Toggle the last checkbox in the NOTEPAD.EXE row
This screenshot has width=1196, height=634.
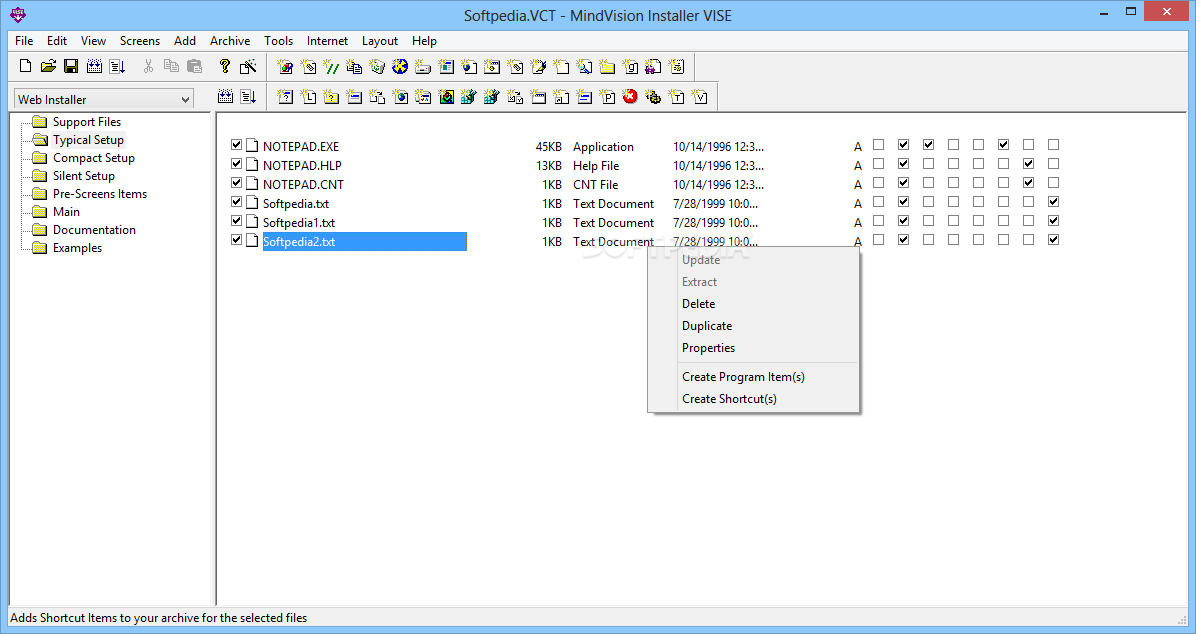[x=1053, y=144]
